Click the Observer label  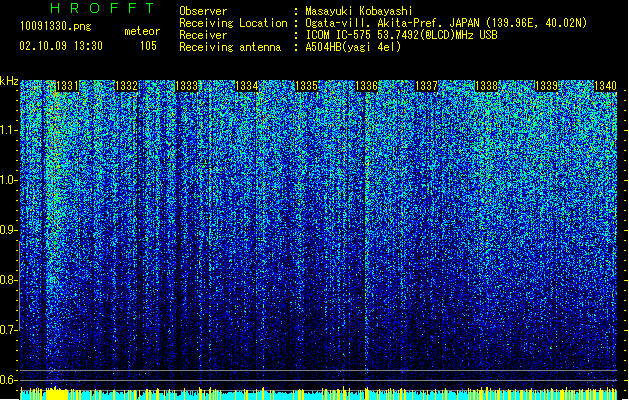coord(203,11)
